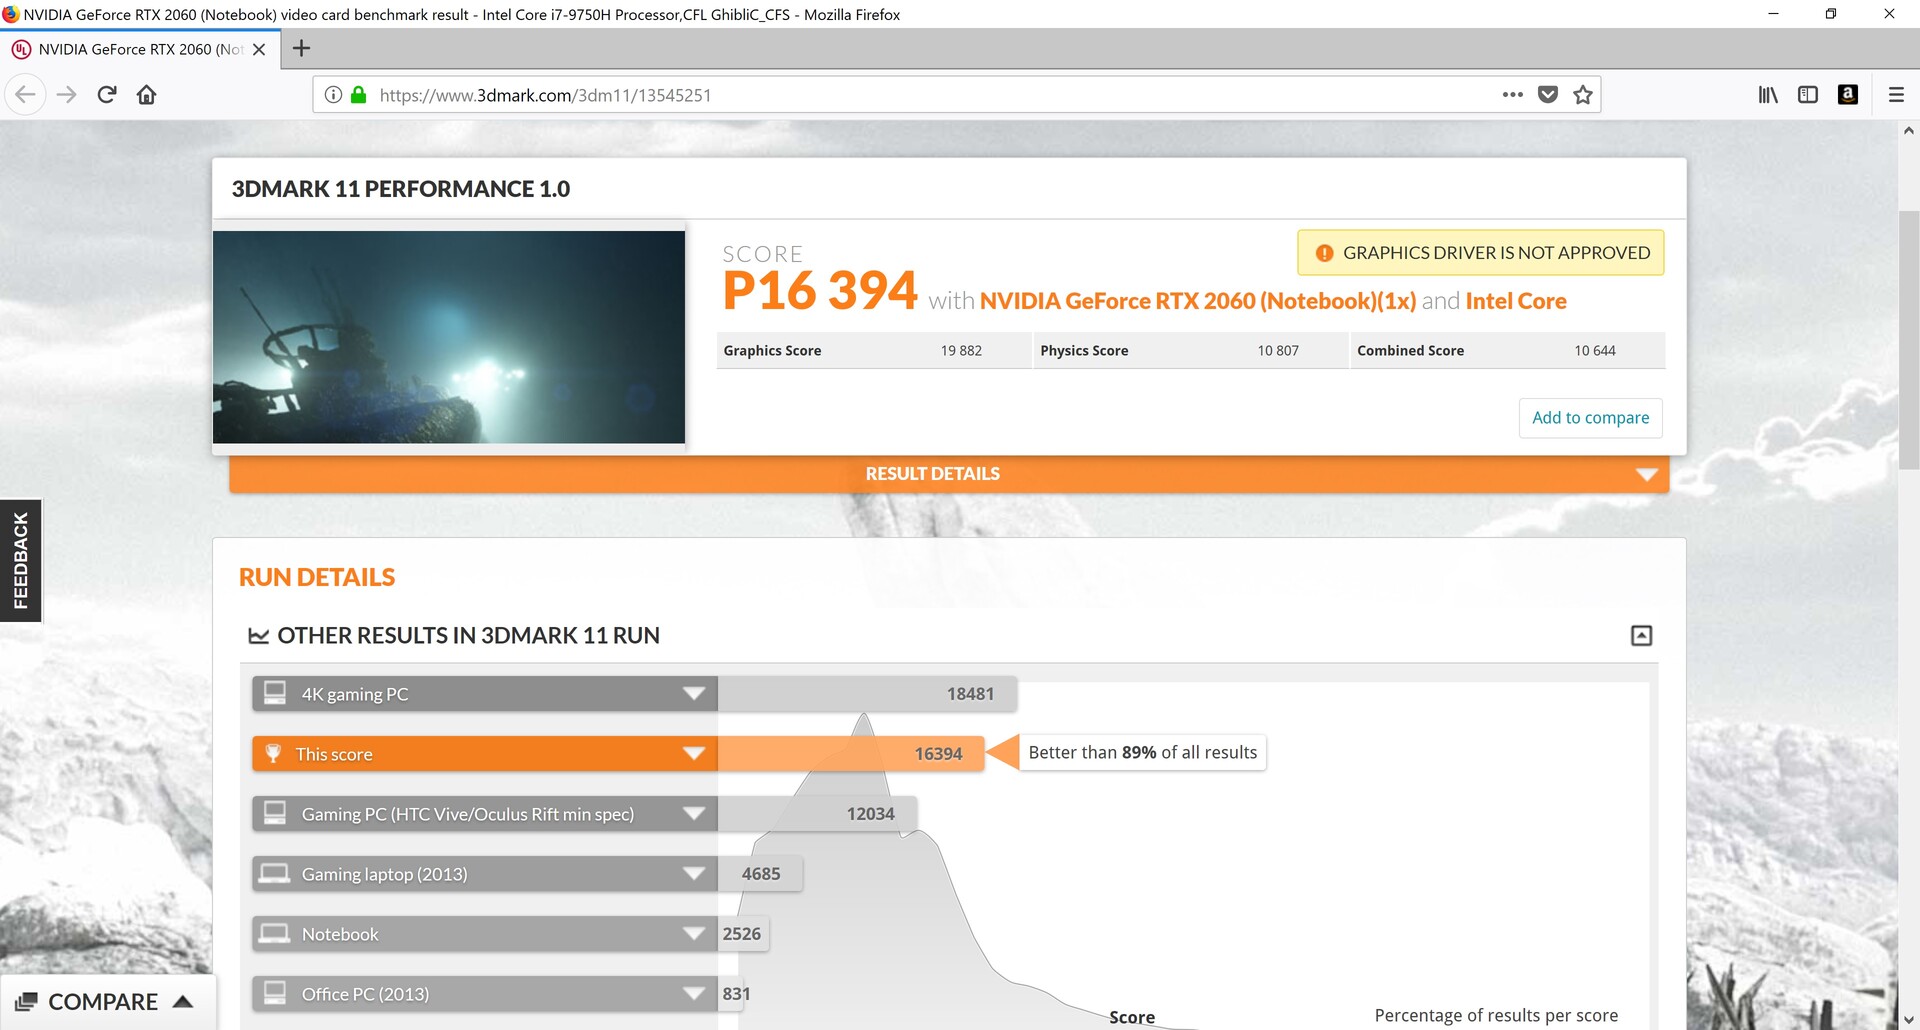Click the desktop icon on Gaming PC HTC Vive row

[275, 813]
